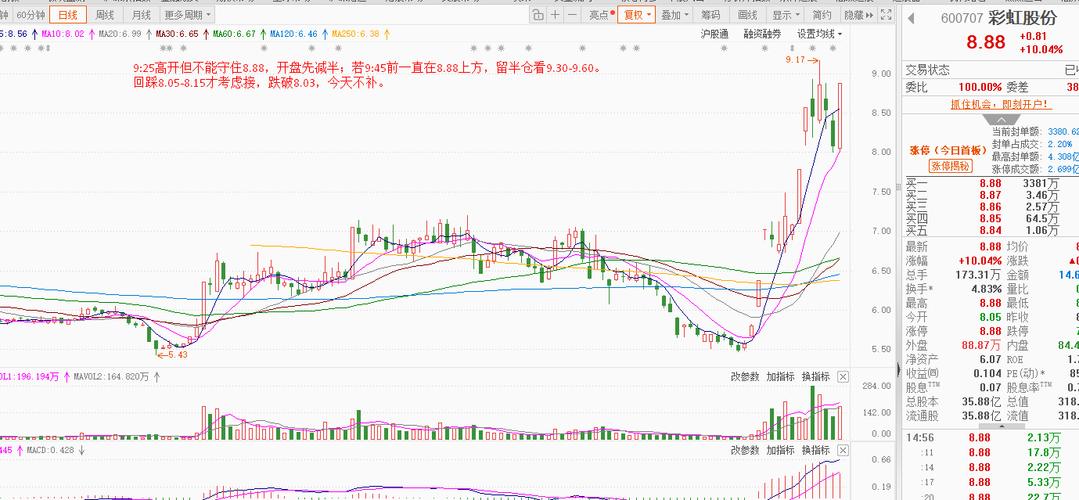Screen dimensions: 1079x500
Task: Click MA60:6.67 label
Action: (235, 33)
